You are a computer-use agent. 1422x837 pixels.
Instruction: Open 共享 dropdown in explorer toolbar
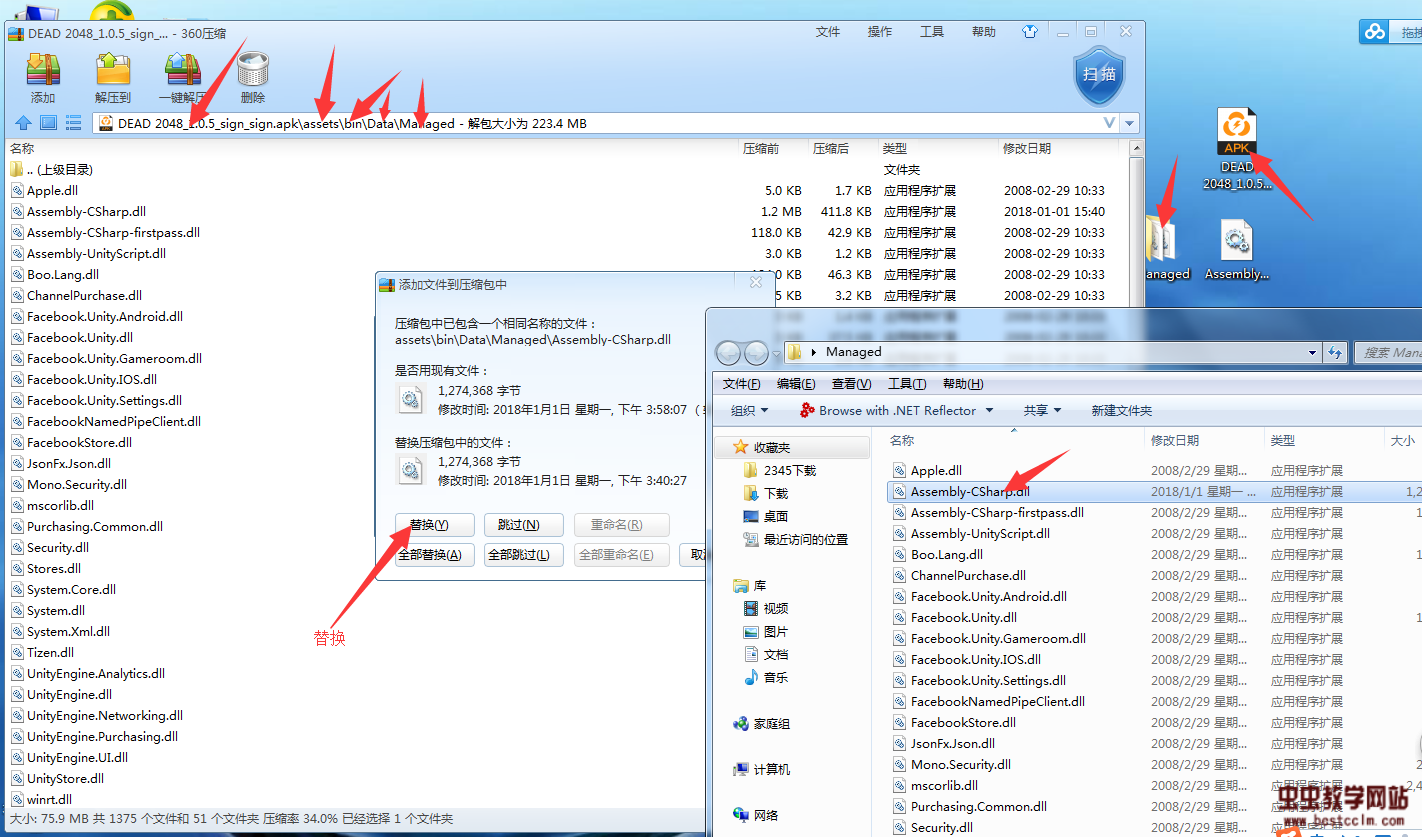click(1041, 410)
